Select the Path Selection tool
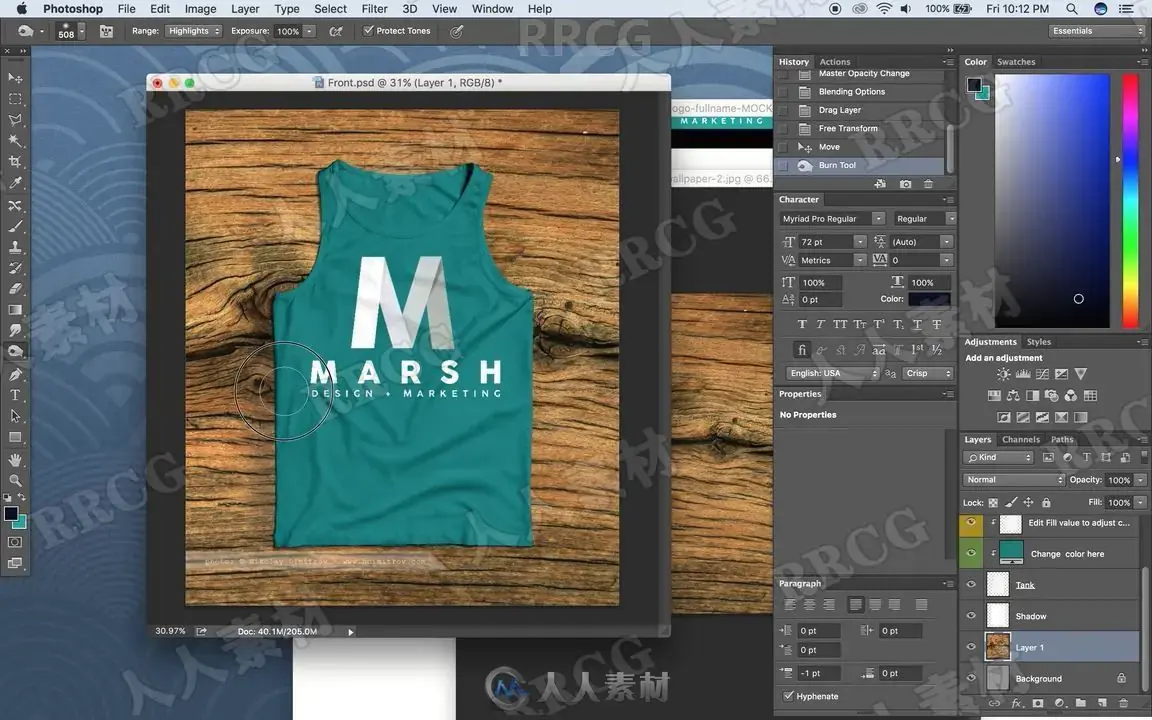Image resolution: width=1152 pixels, height=720 pixels. pyautogui.click(x=15, y=416)
